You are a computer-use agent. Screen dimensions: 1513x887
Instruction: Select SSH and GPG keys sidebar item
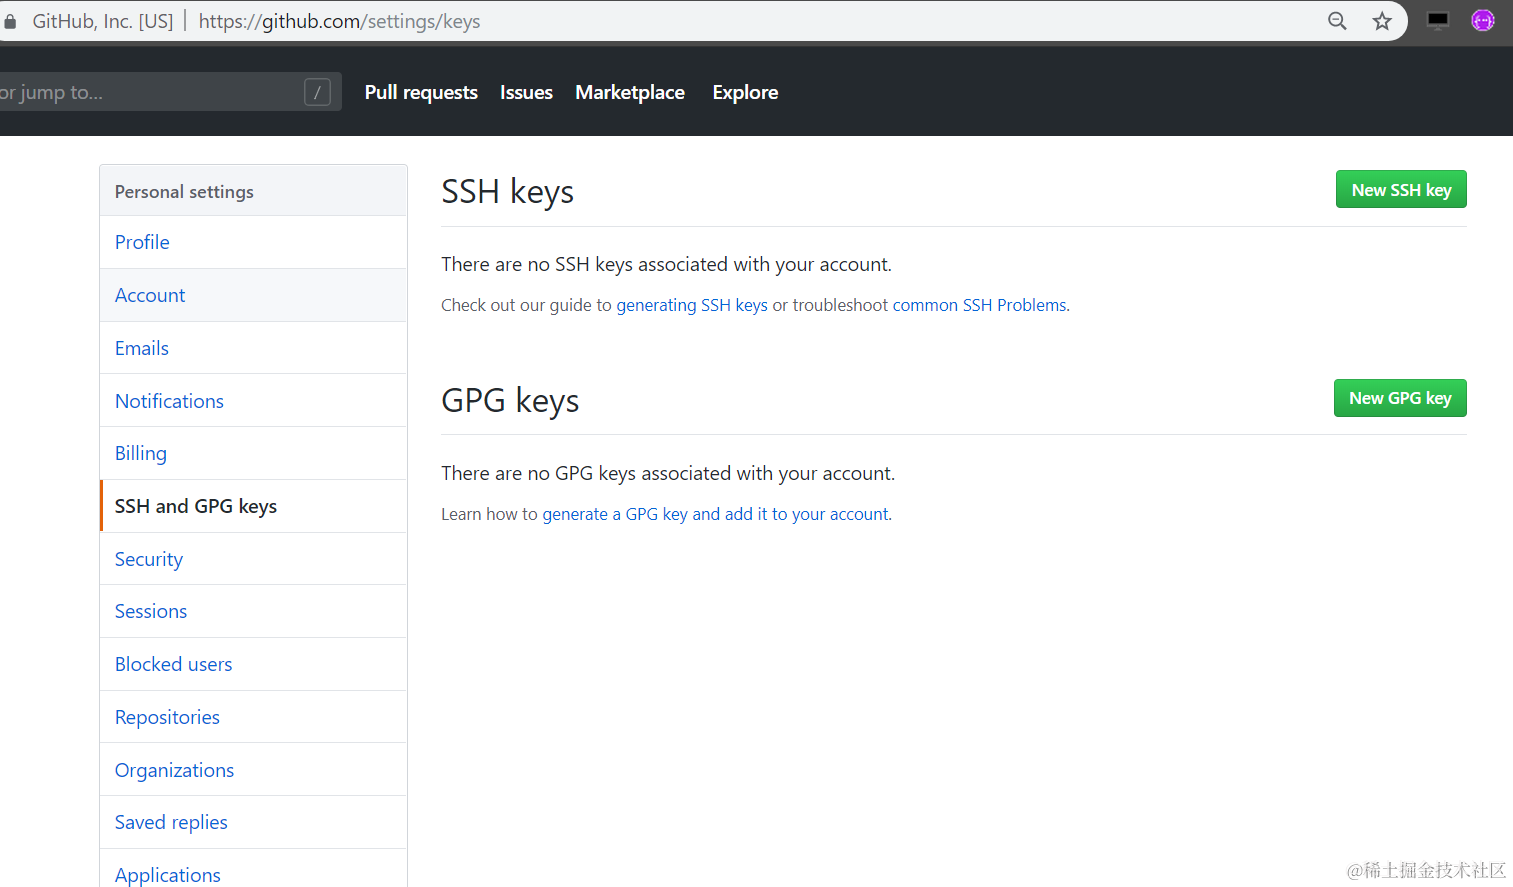[253, 506]
